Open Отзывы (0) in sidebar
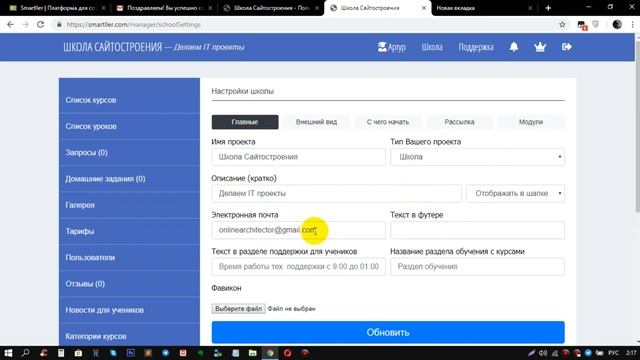 click(x=129, y=284)
